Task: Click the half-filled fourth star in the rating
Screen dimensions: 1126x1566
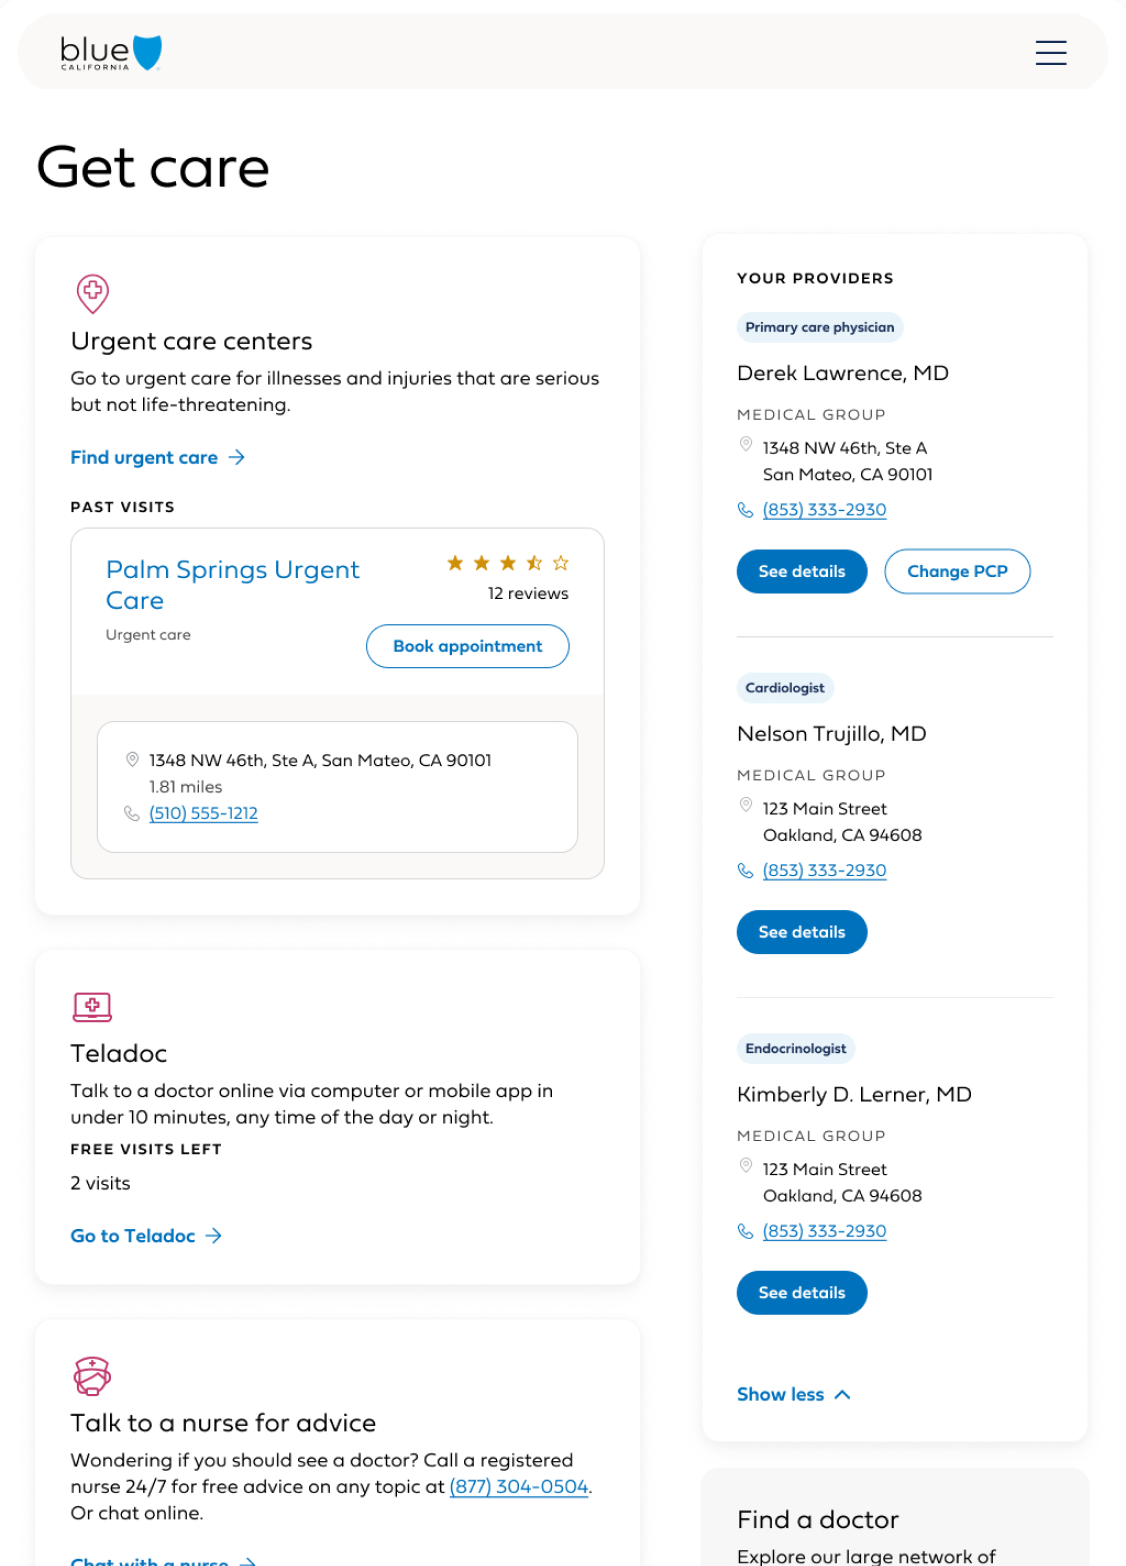Action: pos(534,563)
